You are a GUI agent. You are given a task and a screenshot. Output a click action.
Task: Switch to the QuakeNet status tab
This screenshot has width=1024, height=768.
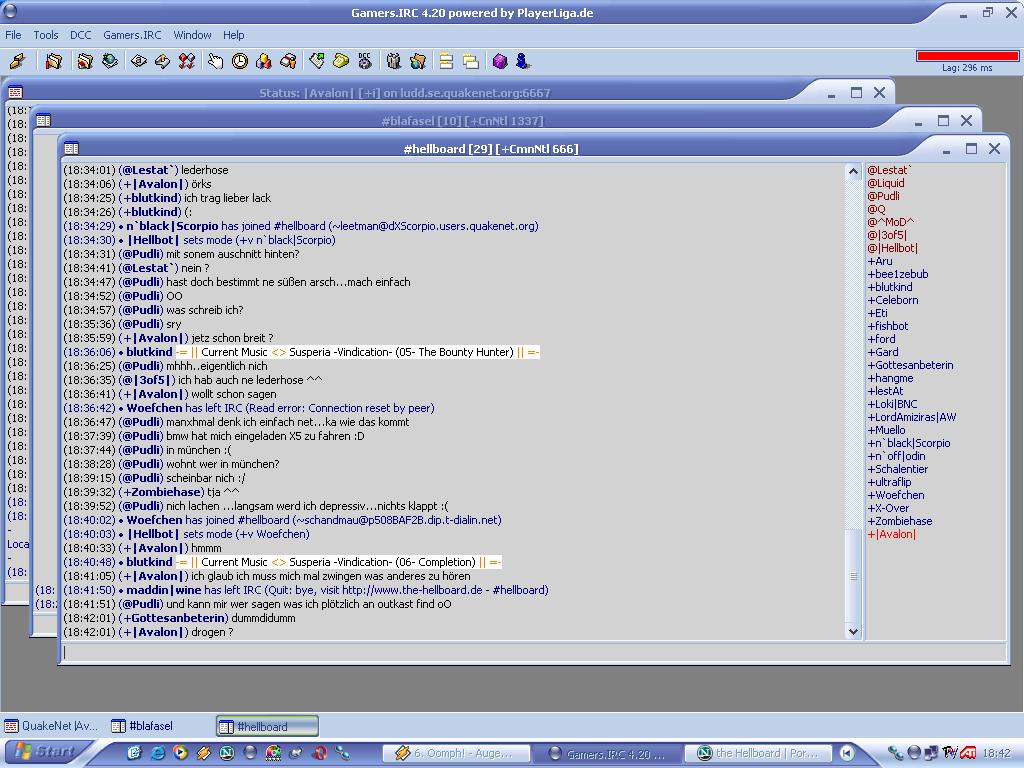(x=52, y=726)
